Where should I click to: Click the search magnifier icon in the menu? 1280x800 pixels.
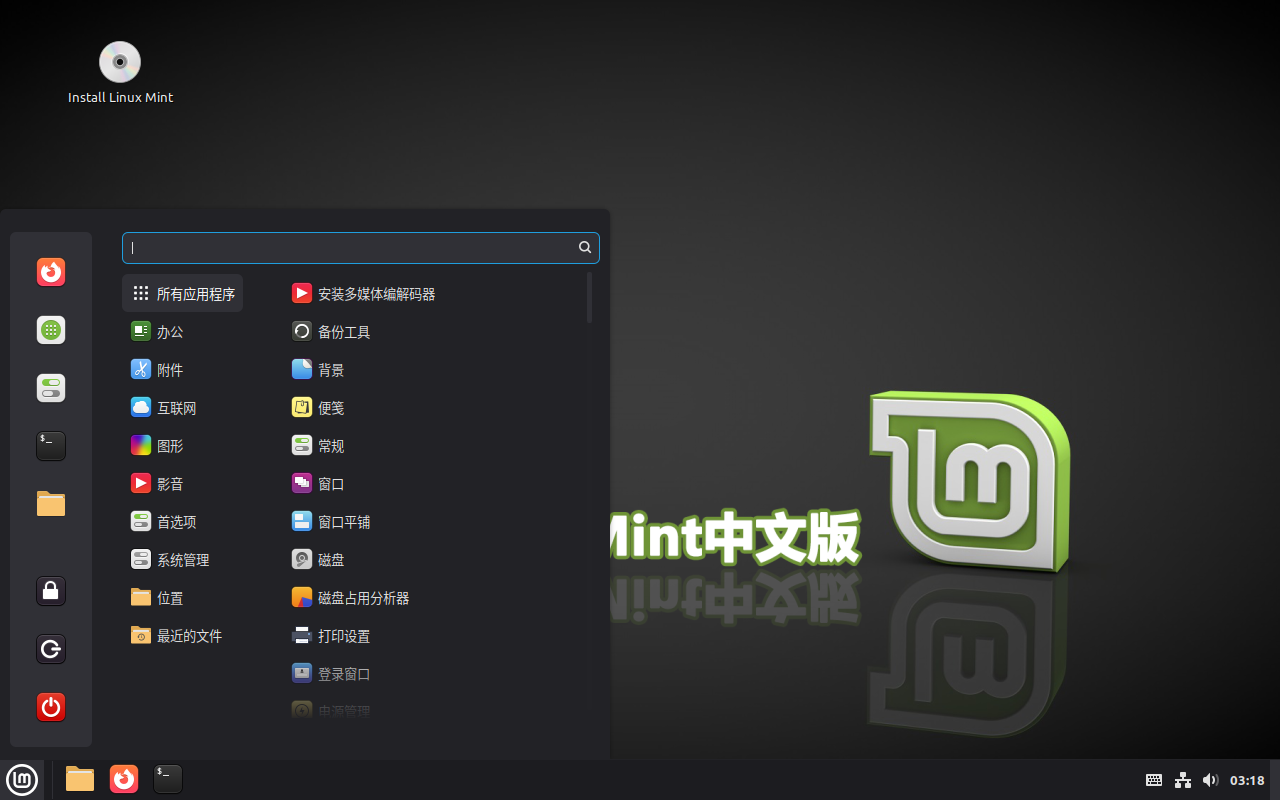pyautogui.click(x=585, y=248)
